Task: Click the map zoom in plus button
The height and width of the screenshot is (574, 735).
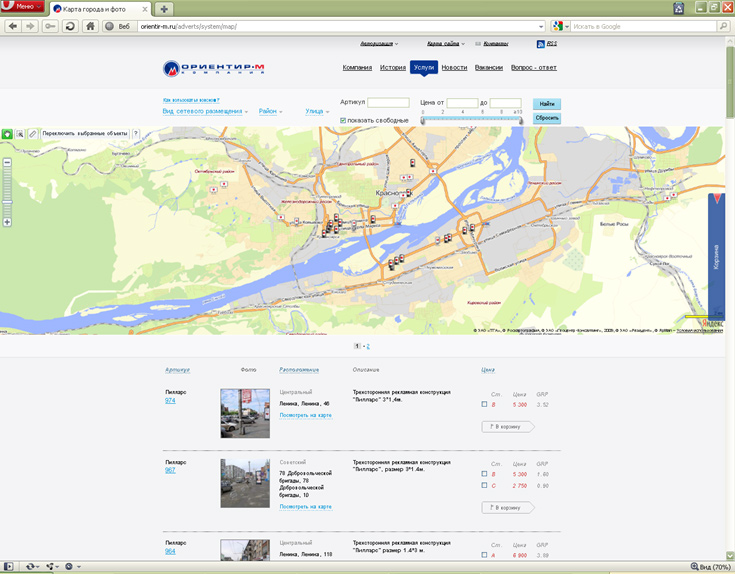Action: (x=7, y=222)
